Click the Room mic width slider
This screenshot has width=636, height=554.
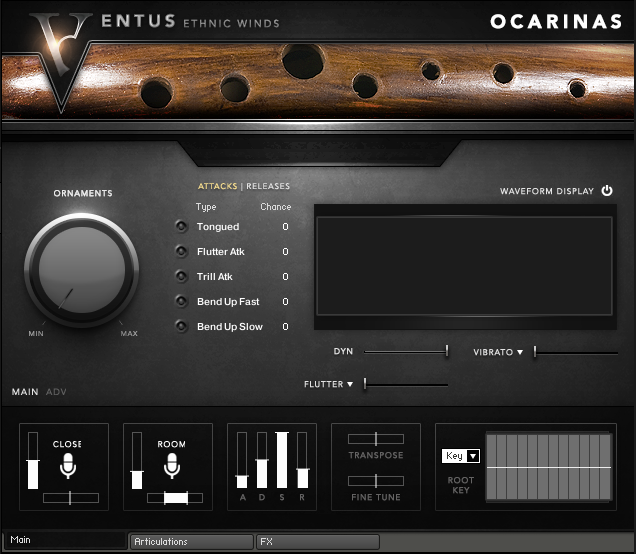point(175,498)
